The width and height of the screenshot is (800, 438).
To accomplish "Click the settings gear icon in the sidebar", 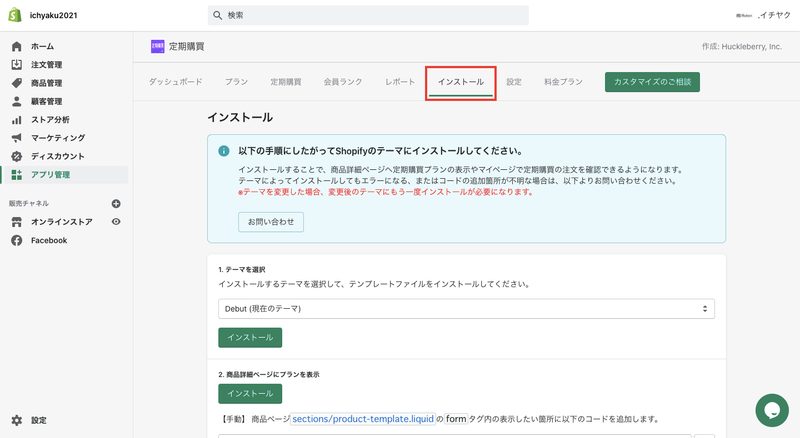I will click(x=17, y=420).
